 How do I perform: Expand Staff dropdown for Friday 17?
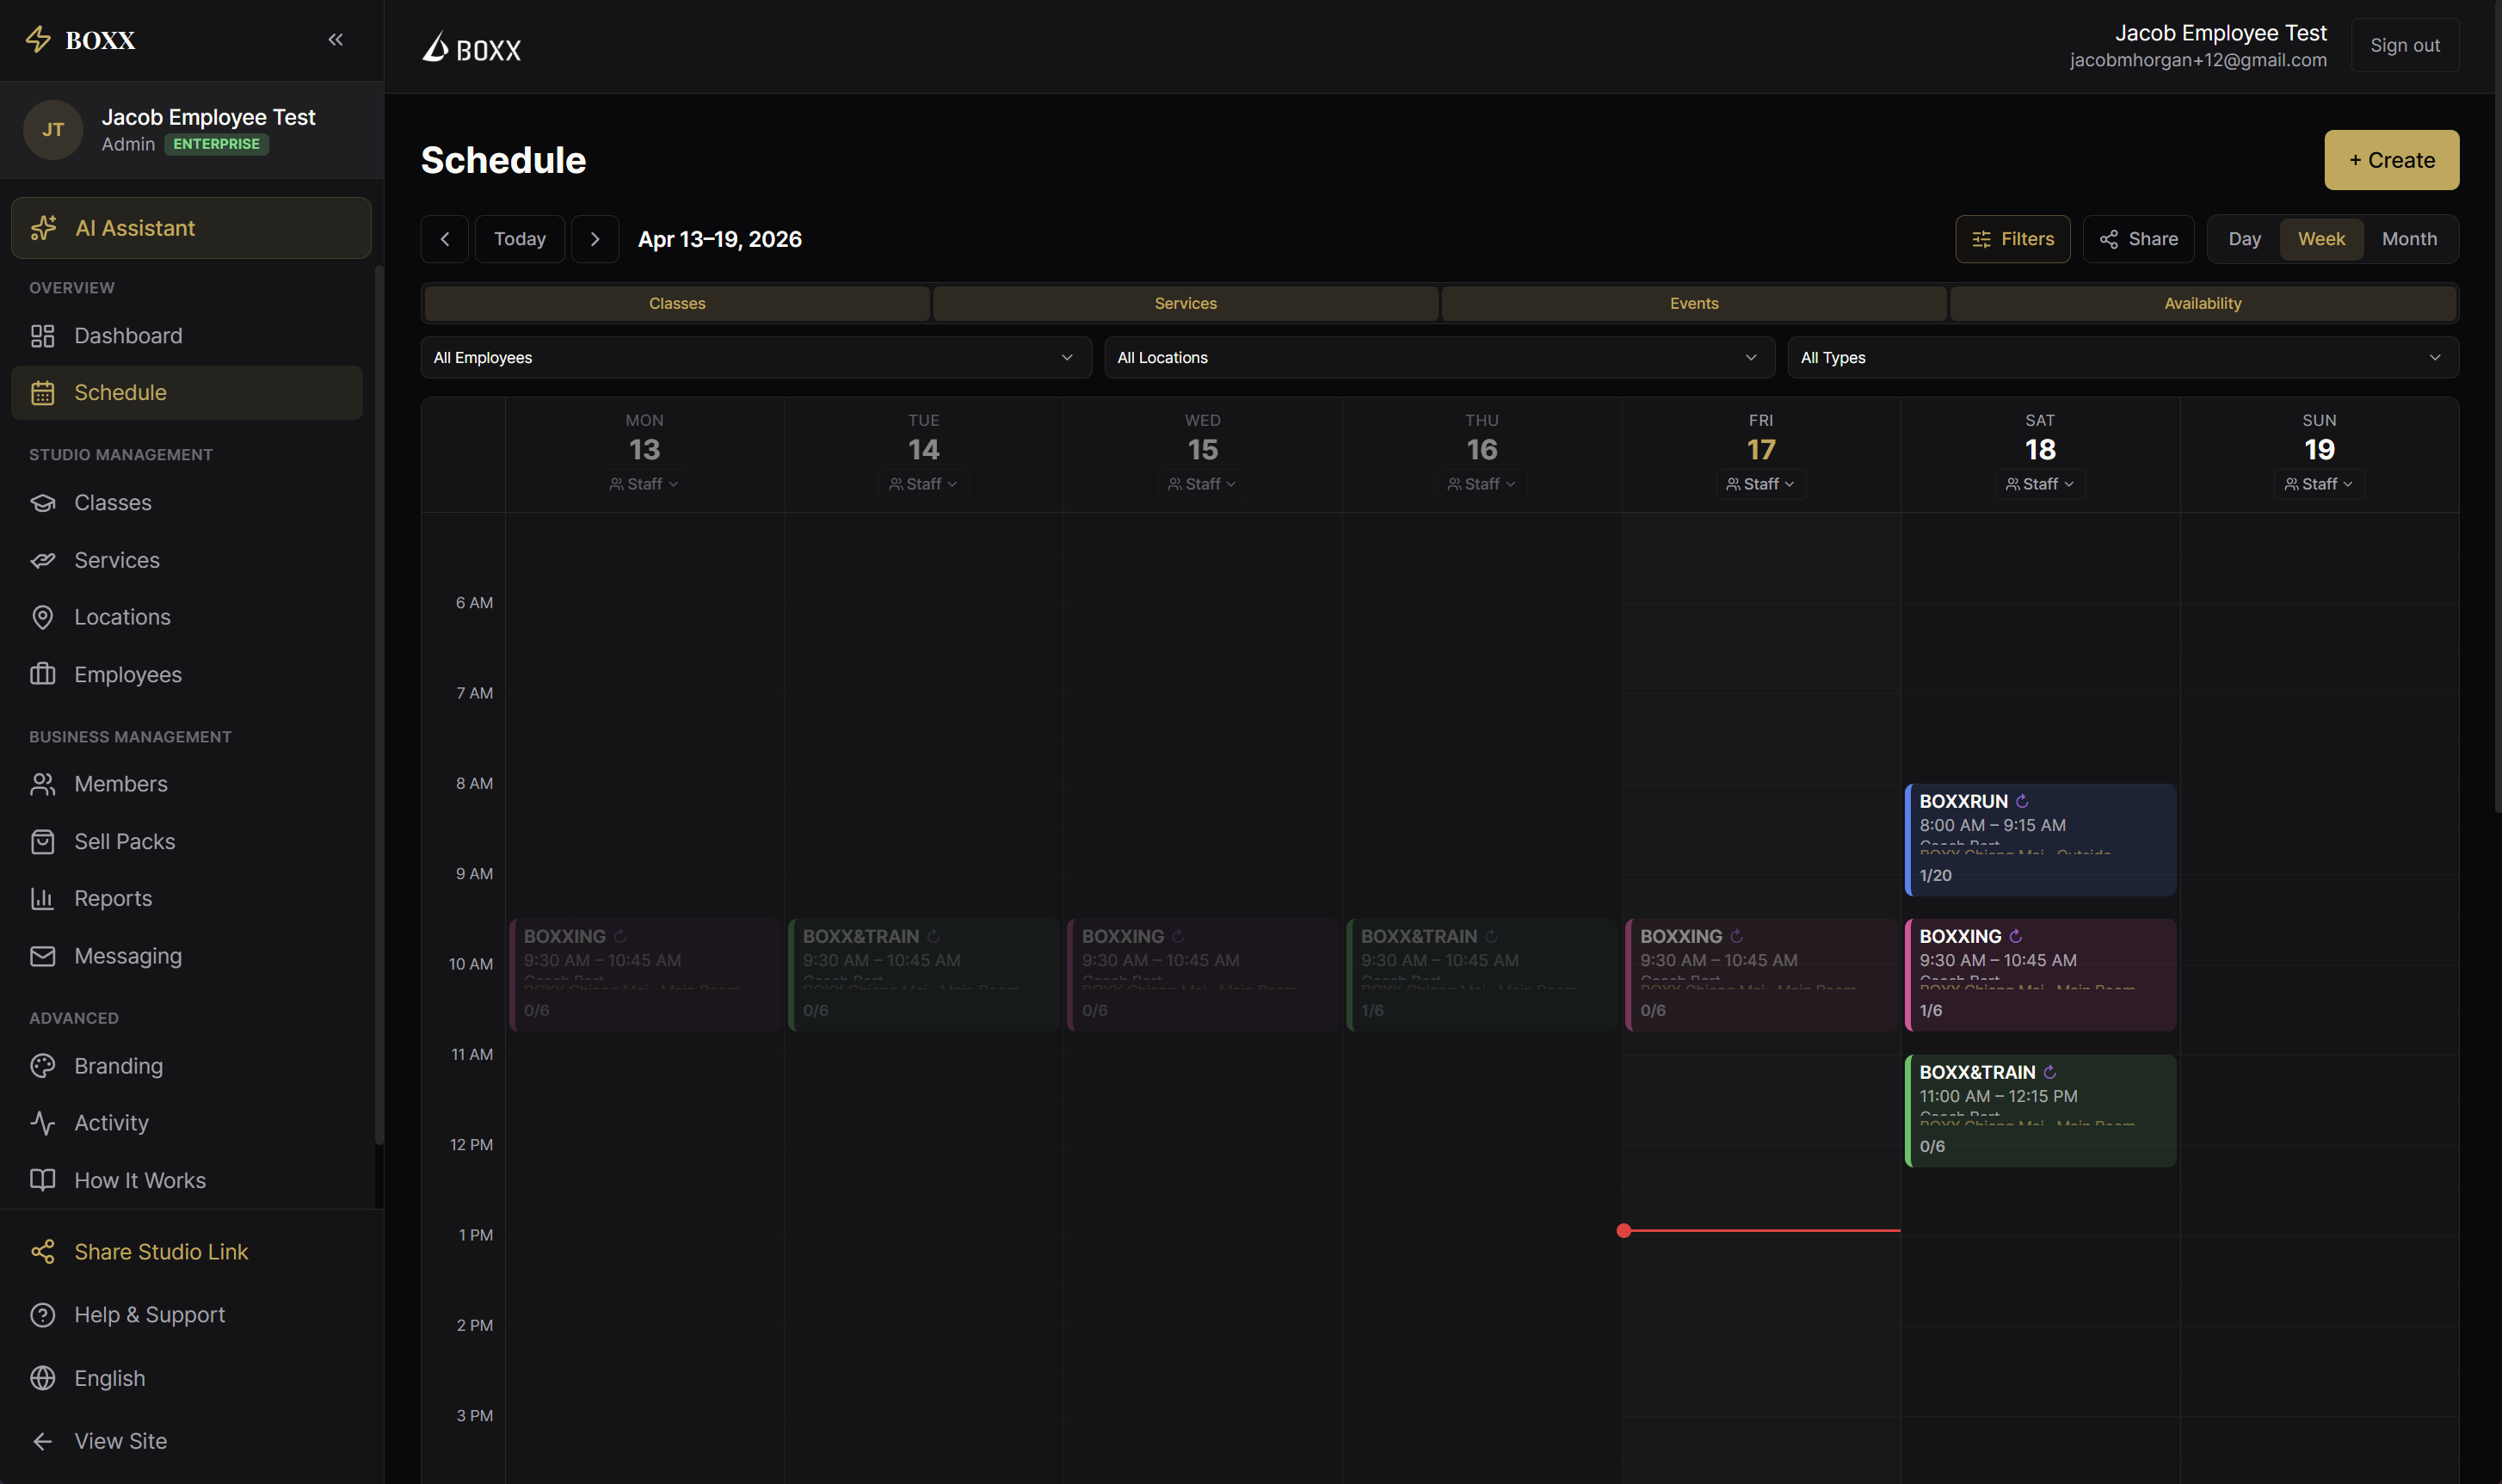point(1760,484)
